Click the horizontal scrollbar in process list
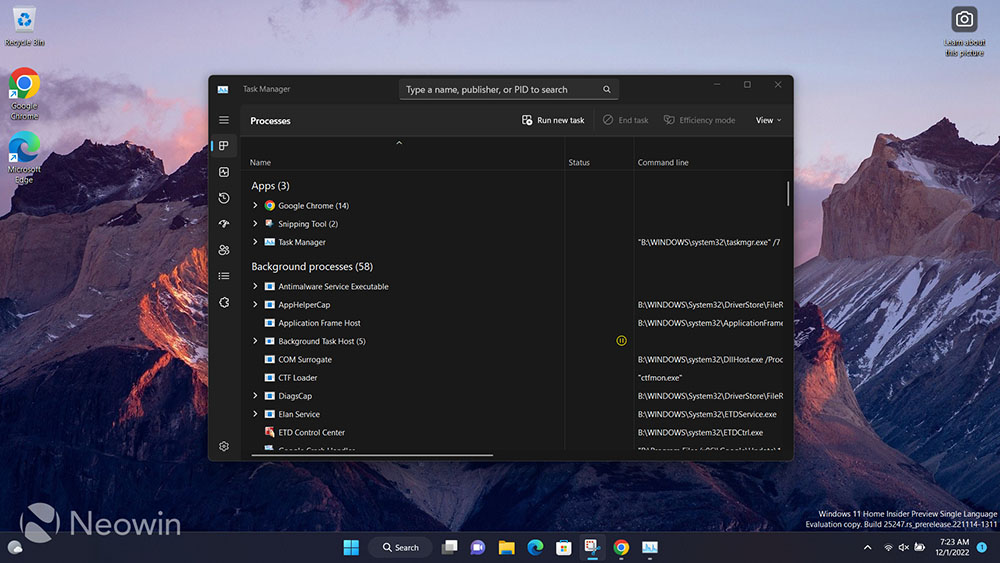Screen dimensions: 1000x563 pyautogui.click(x=372, y=455)
